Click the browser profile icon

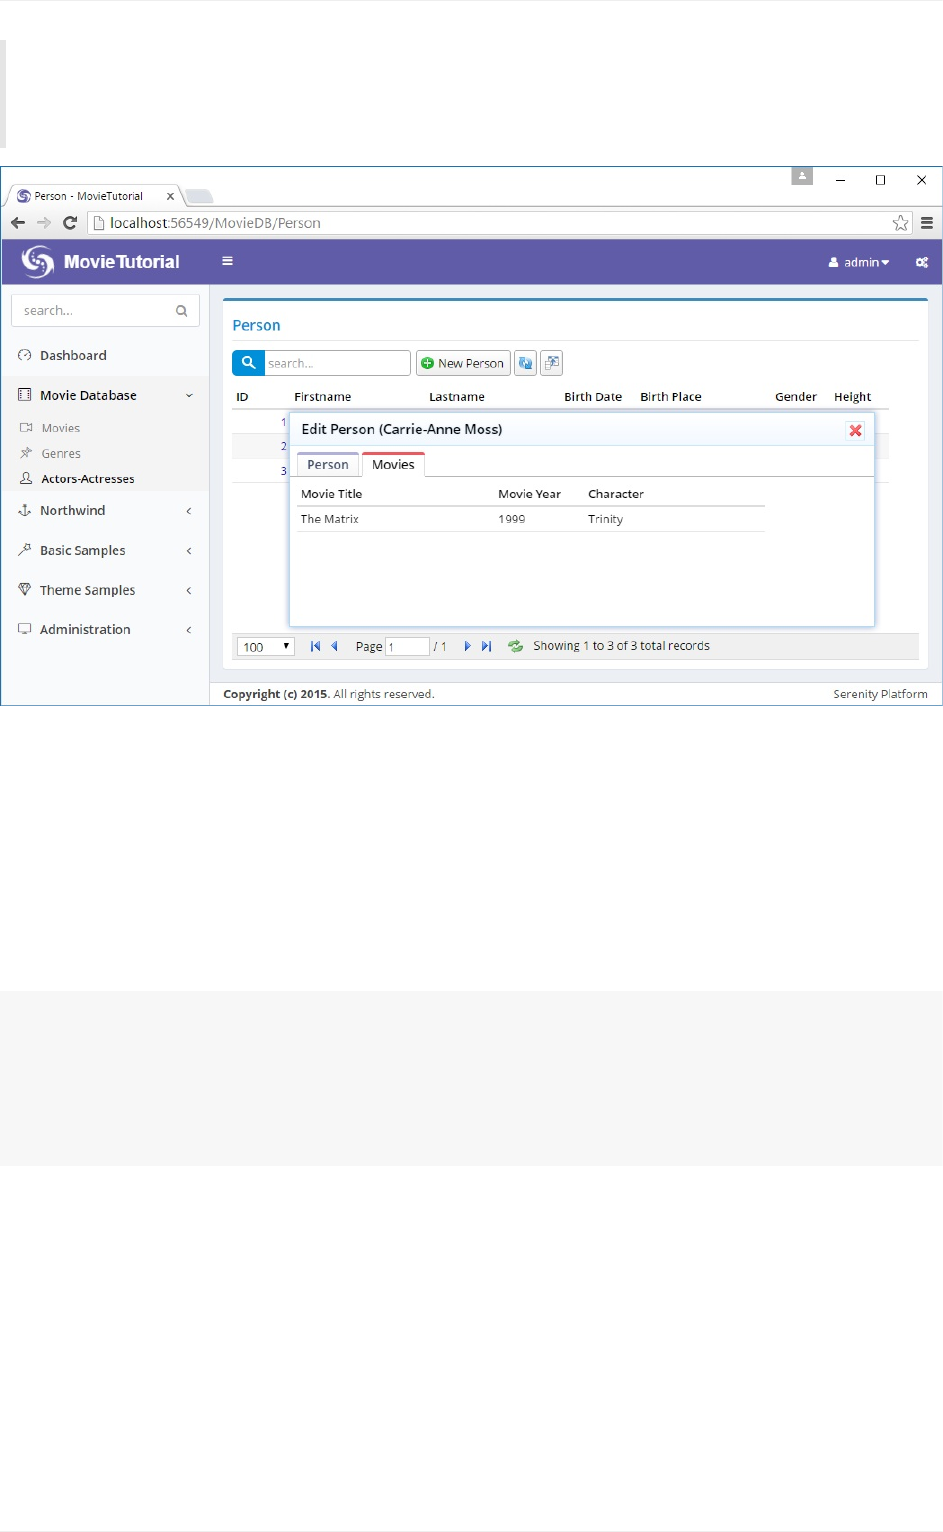tap(802, 176)
